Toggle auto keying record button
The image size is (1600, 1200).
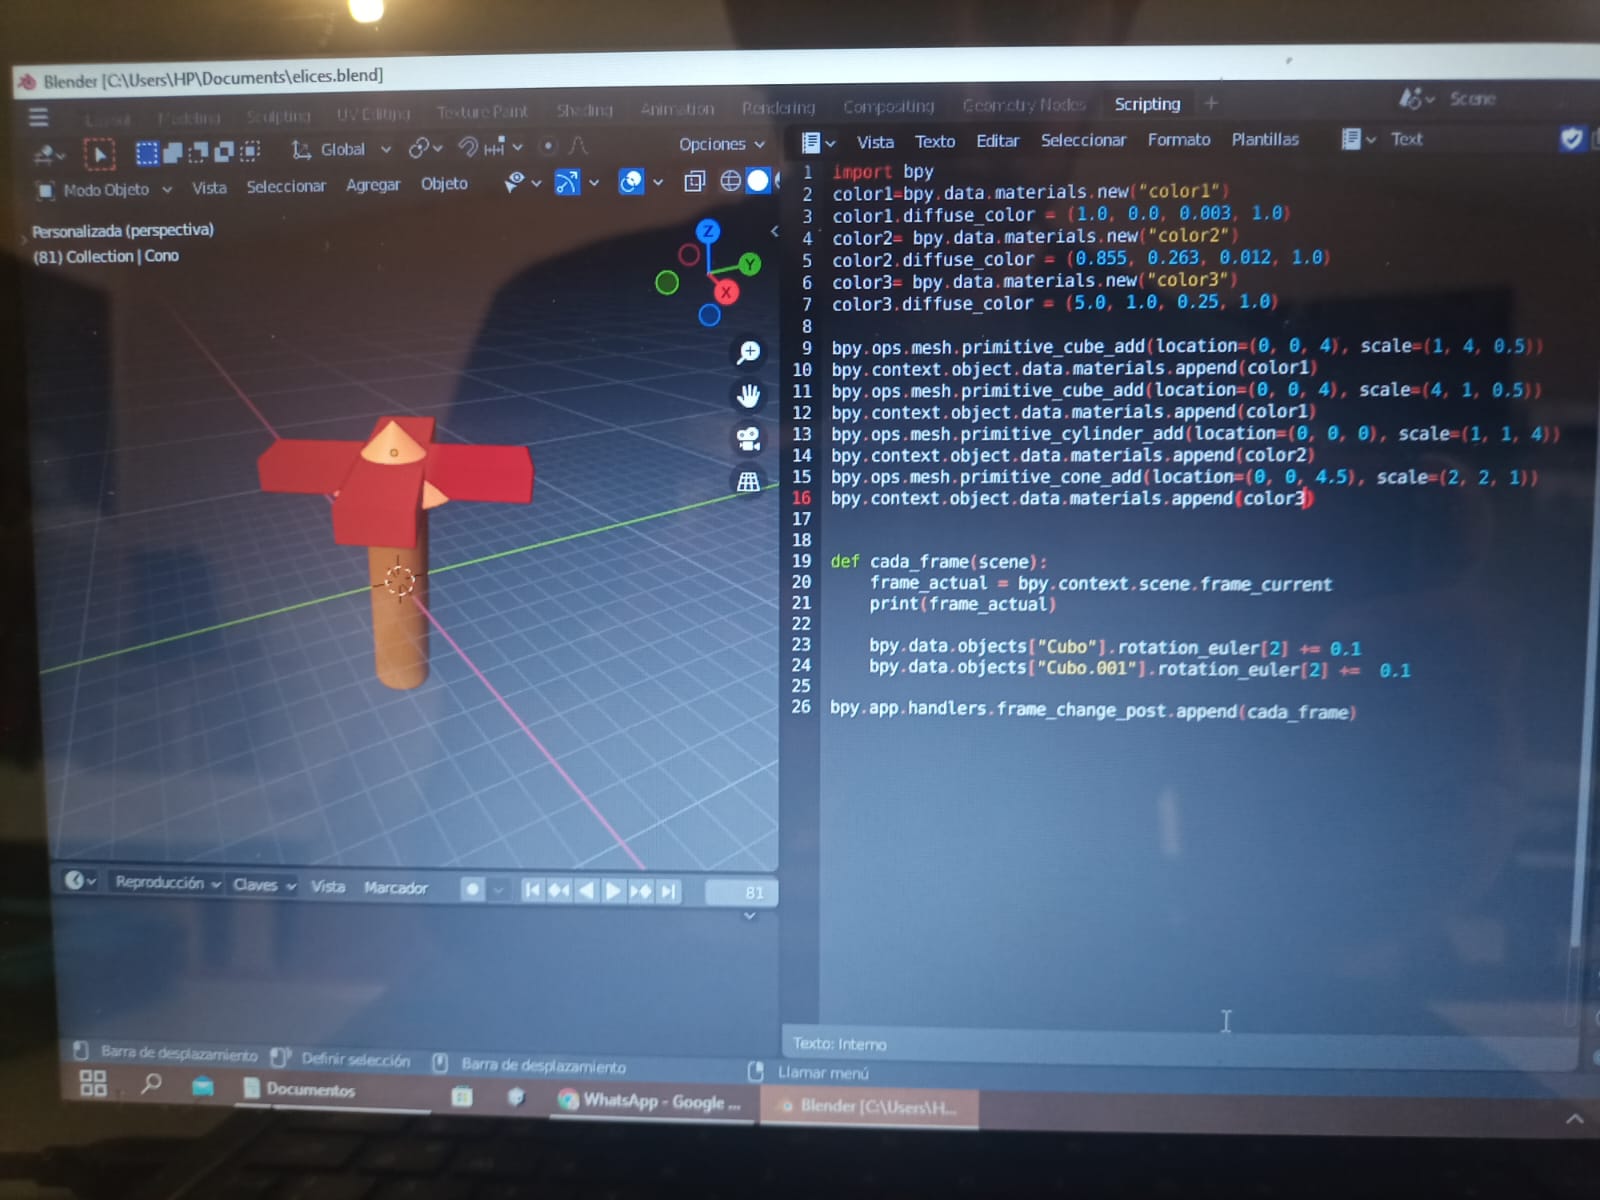[472, 889]
